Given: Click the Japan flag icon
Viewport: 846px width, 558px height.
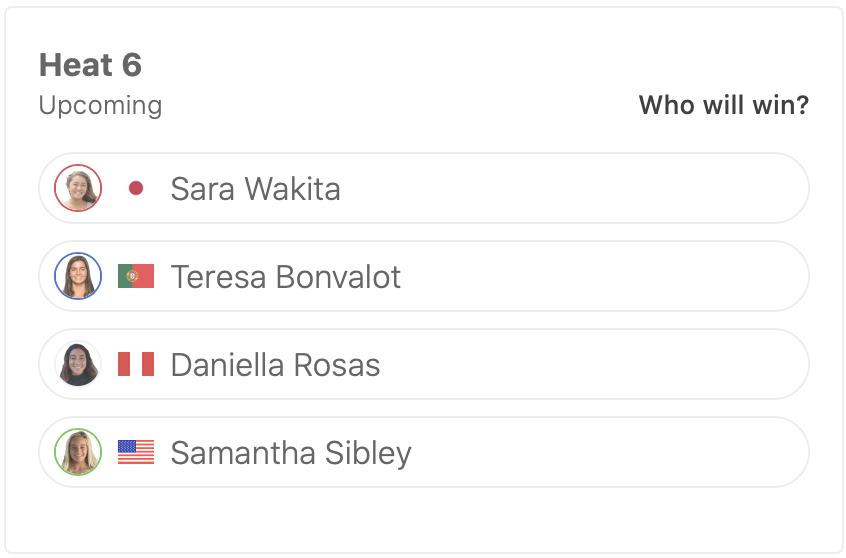Looking at the screenshot, I should pos(136,188).
